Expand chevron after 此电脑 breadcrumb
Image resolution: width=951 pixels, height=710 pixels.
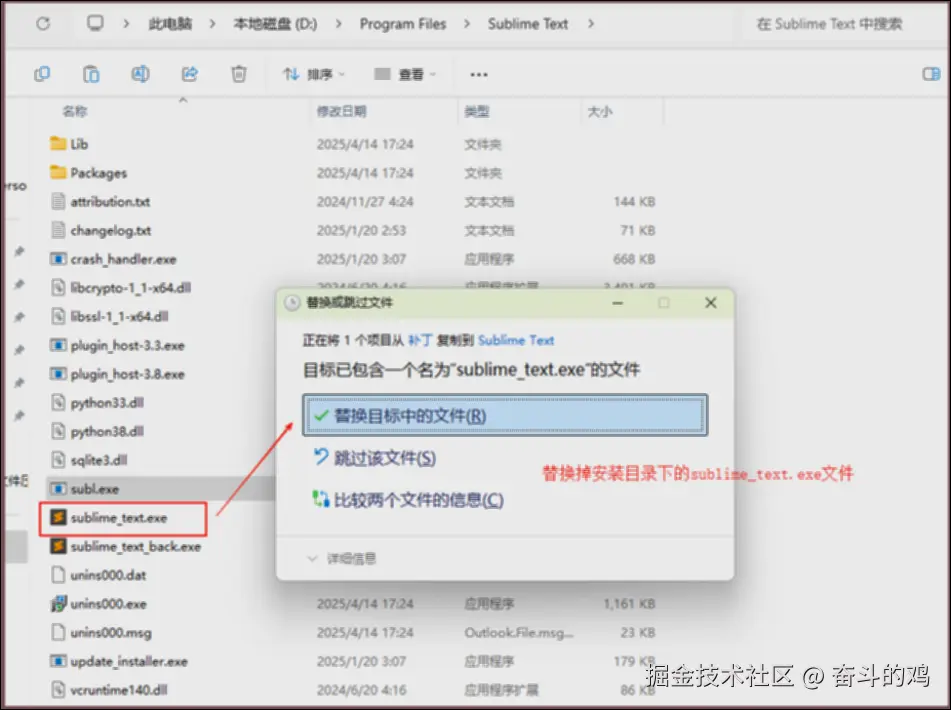(x=212, y=24)
